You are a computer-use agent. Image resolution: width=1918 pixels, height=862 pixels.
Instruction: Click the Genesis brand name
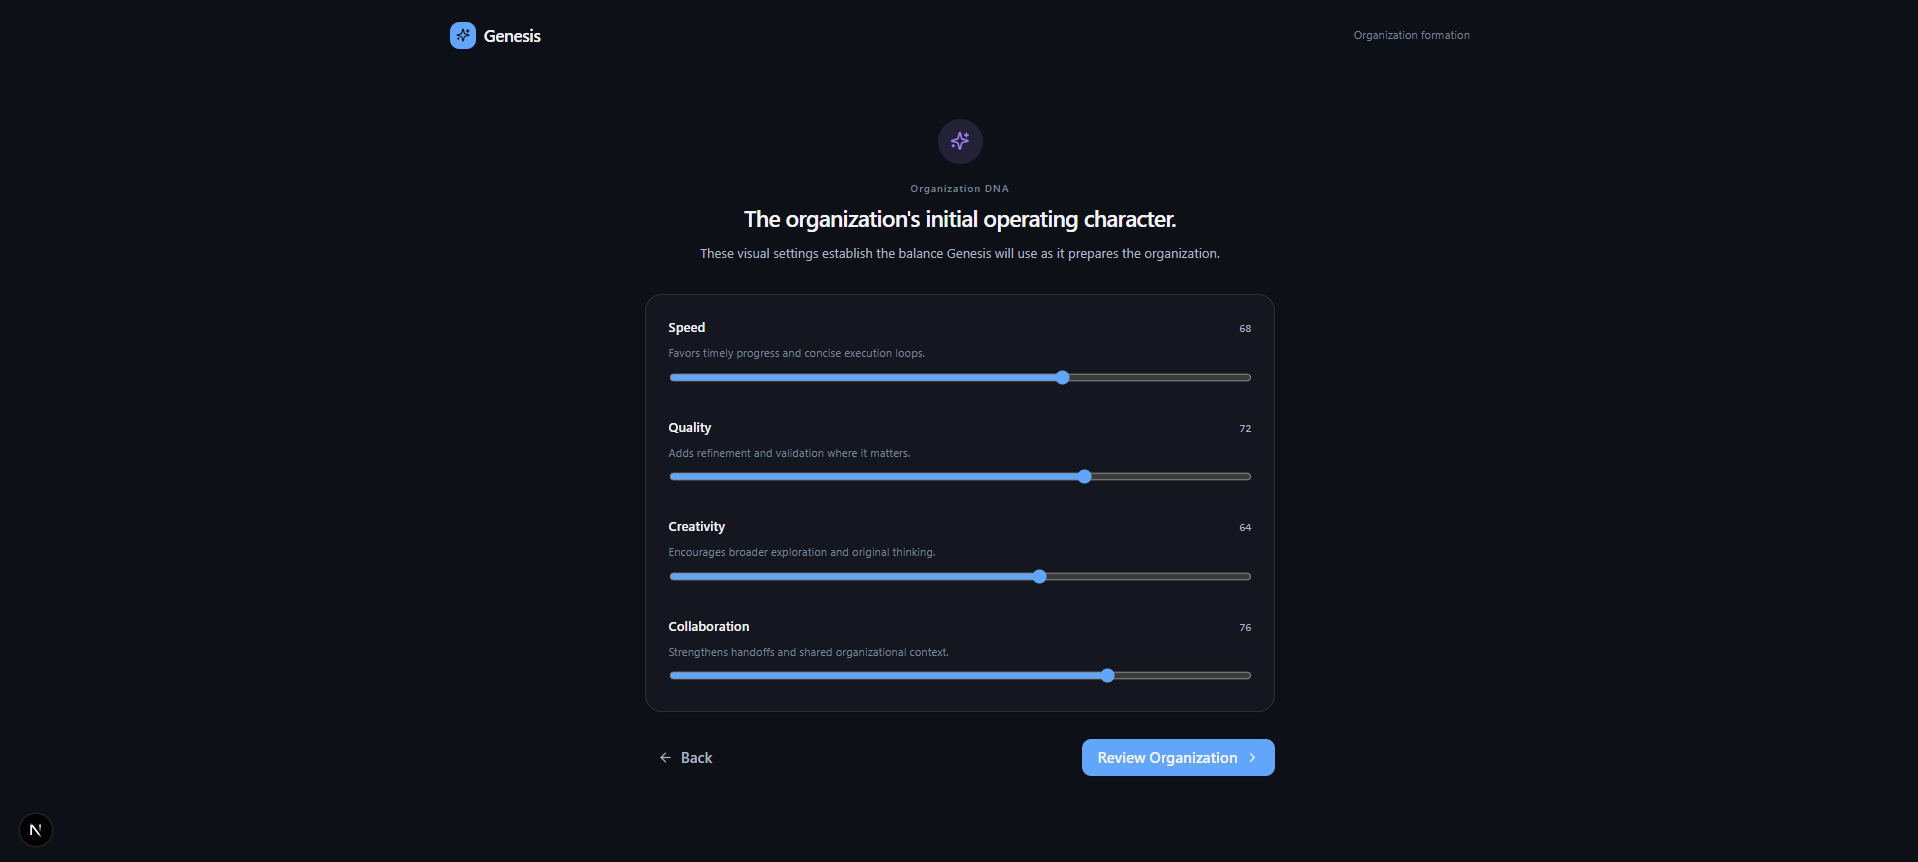coord(512,36)
